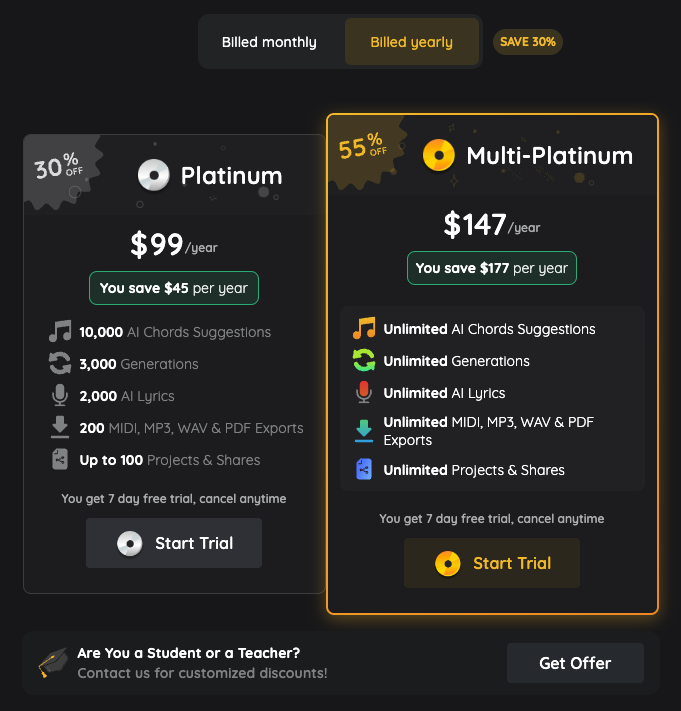Viewport: 681px width, 711px height.
Task: Click the silver Platinum disc icon
Action: coord(153,175)
